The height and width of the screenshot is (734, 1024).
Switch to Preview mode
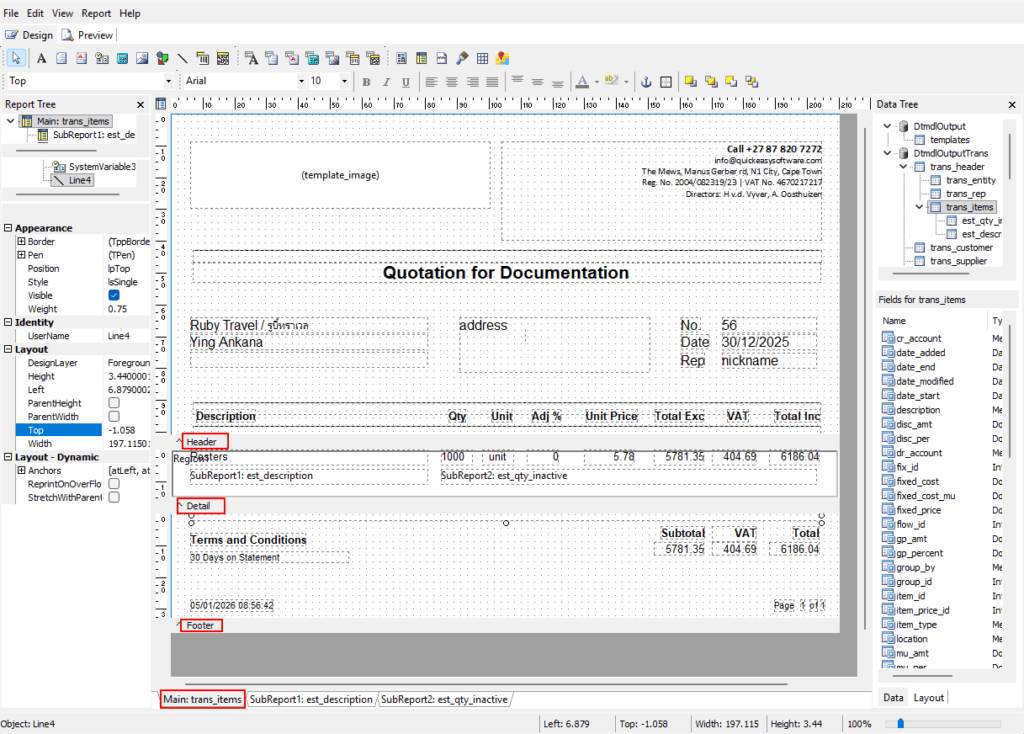[x=88, y=35]
